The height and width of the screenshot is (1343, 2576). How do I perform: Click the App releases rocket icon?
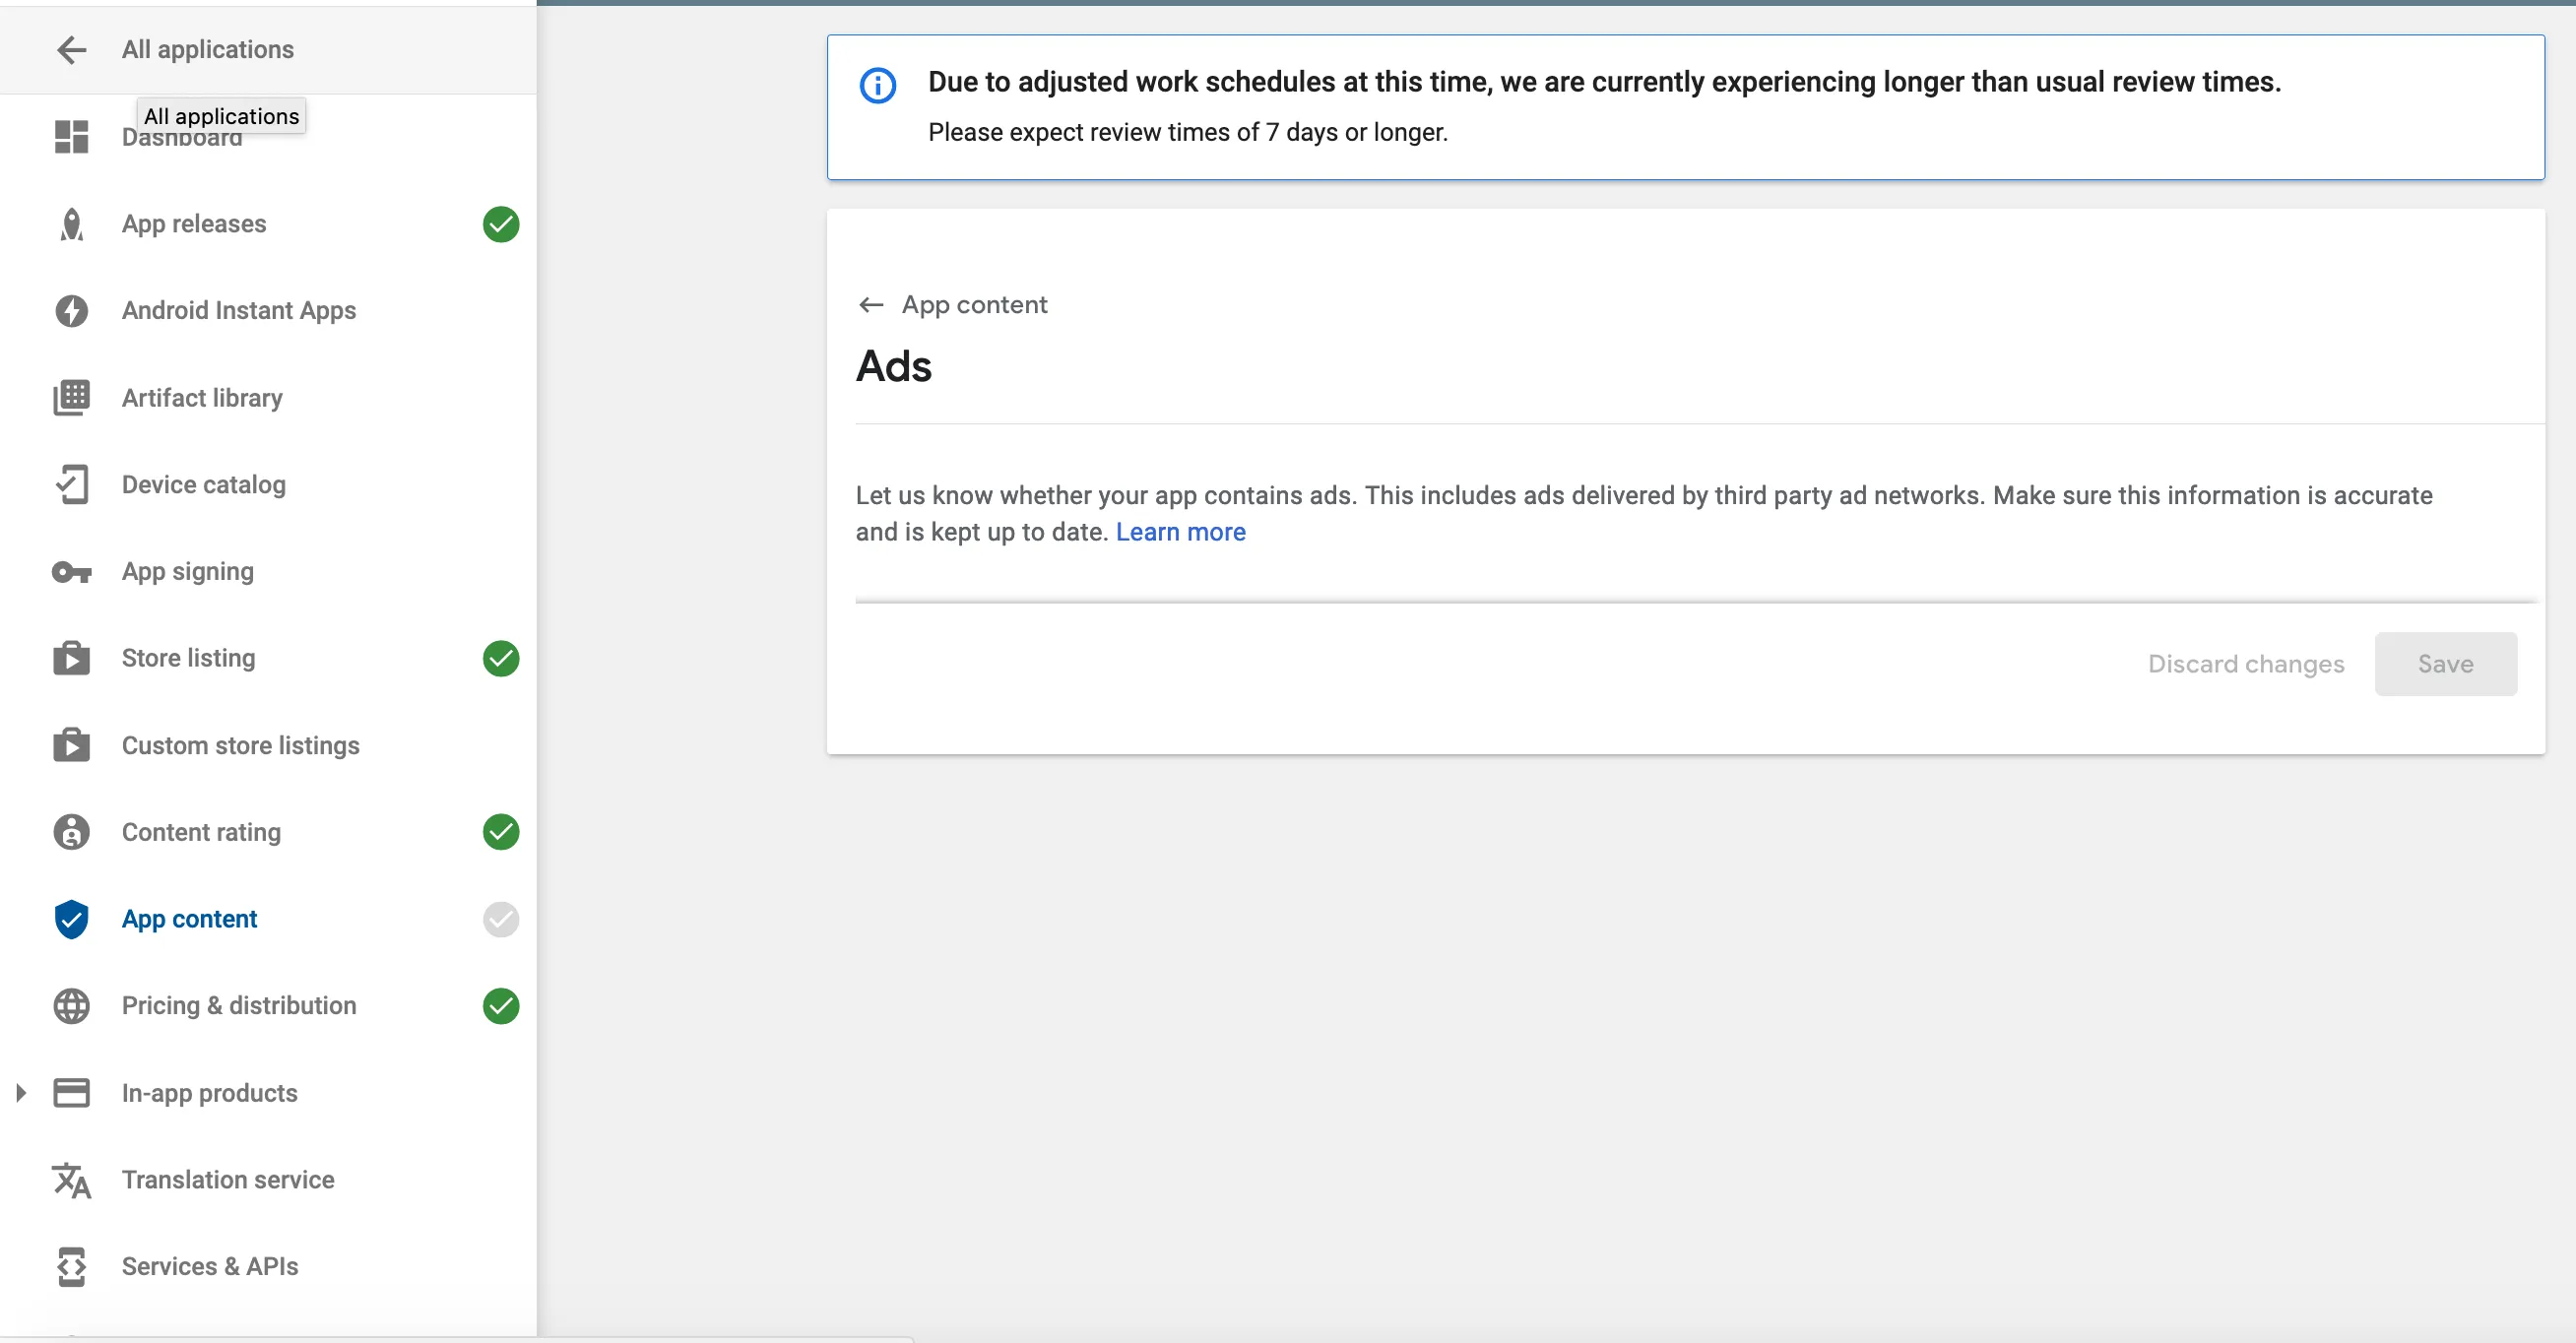click(x=71, y=224)
